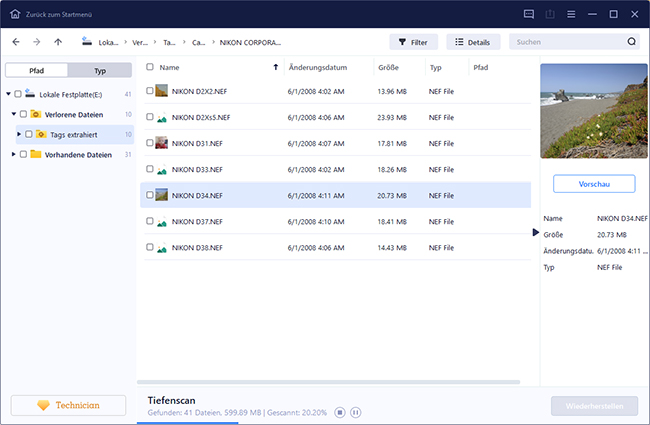Check the NIKON D31.NEF checkbox

(150, 143)
